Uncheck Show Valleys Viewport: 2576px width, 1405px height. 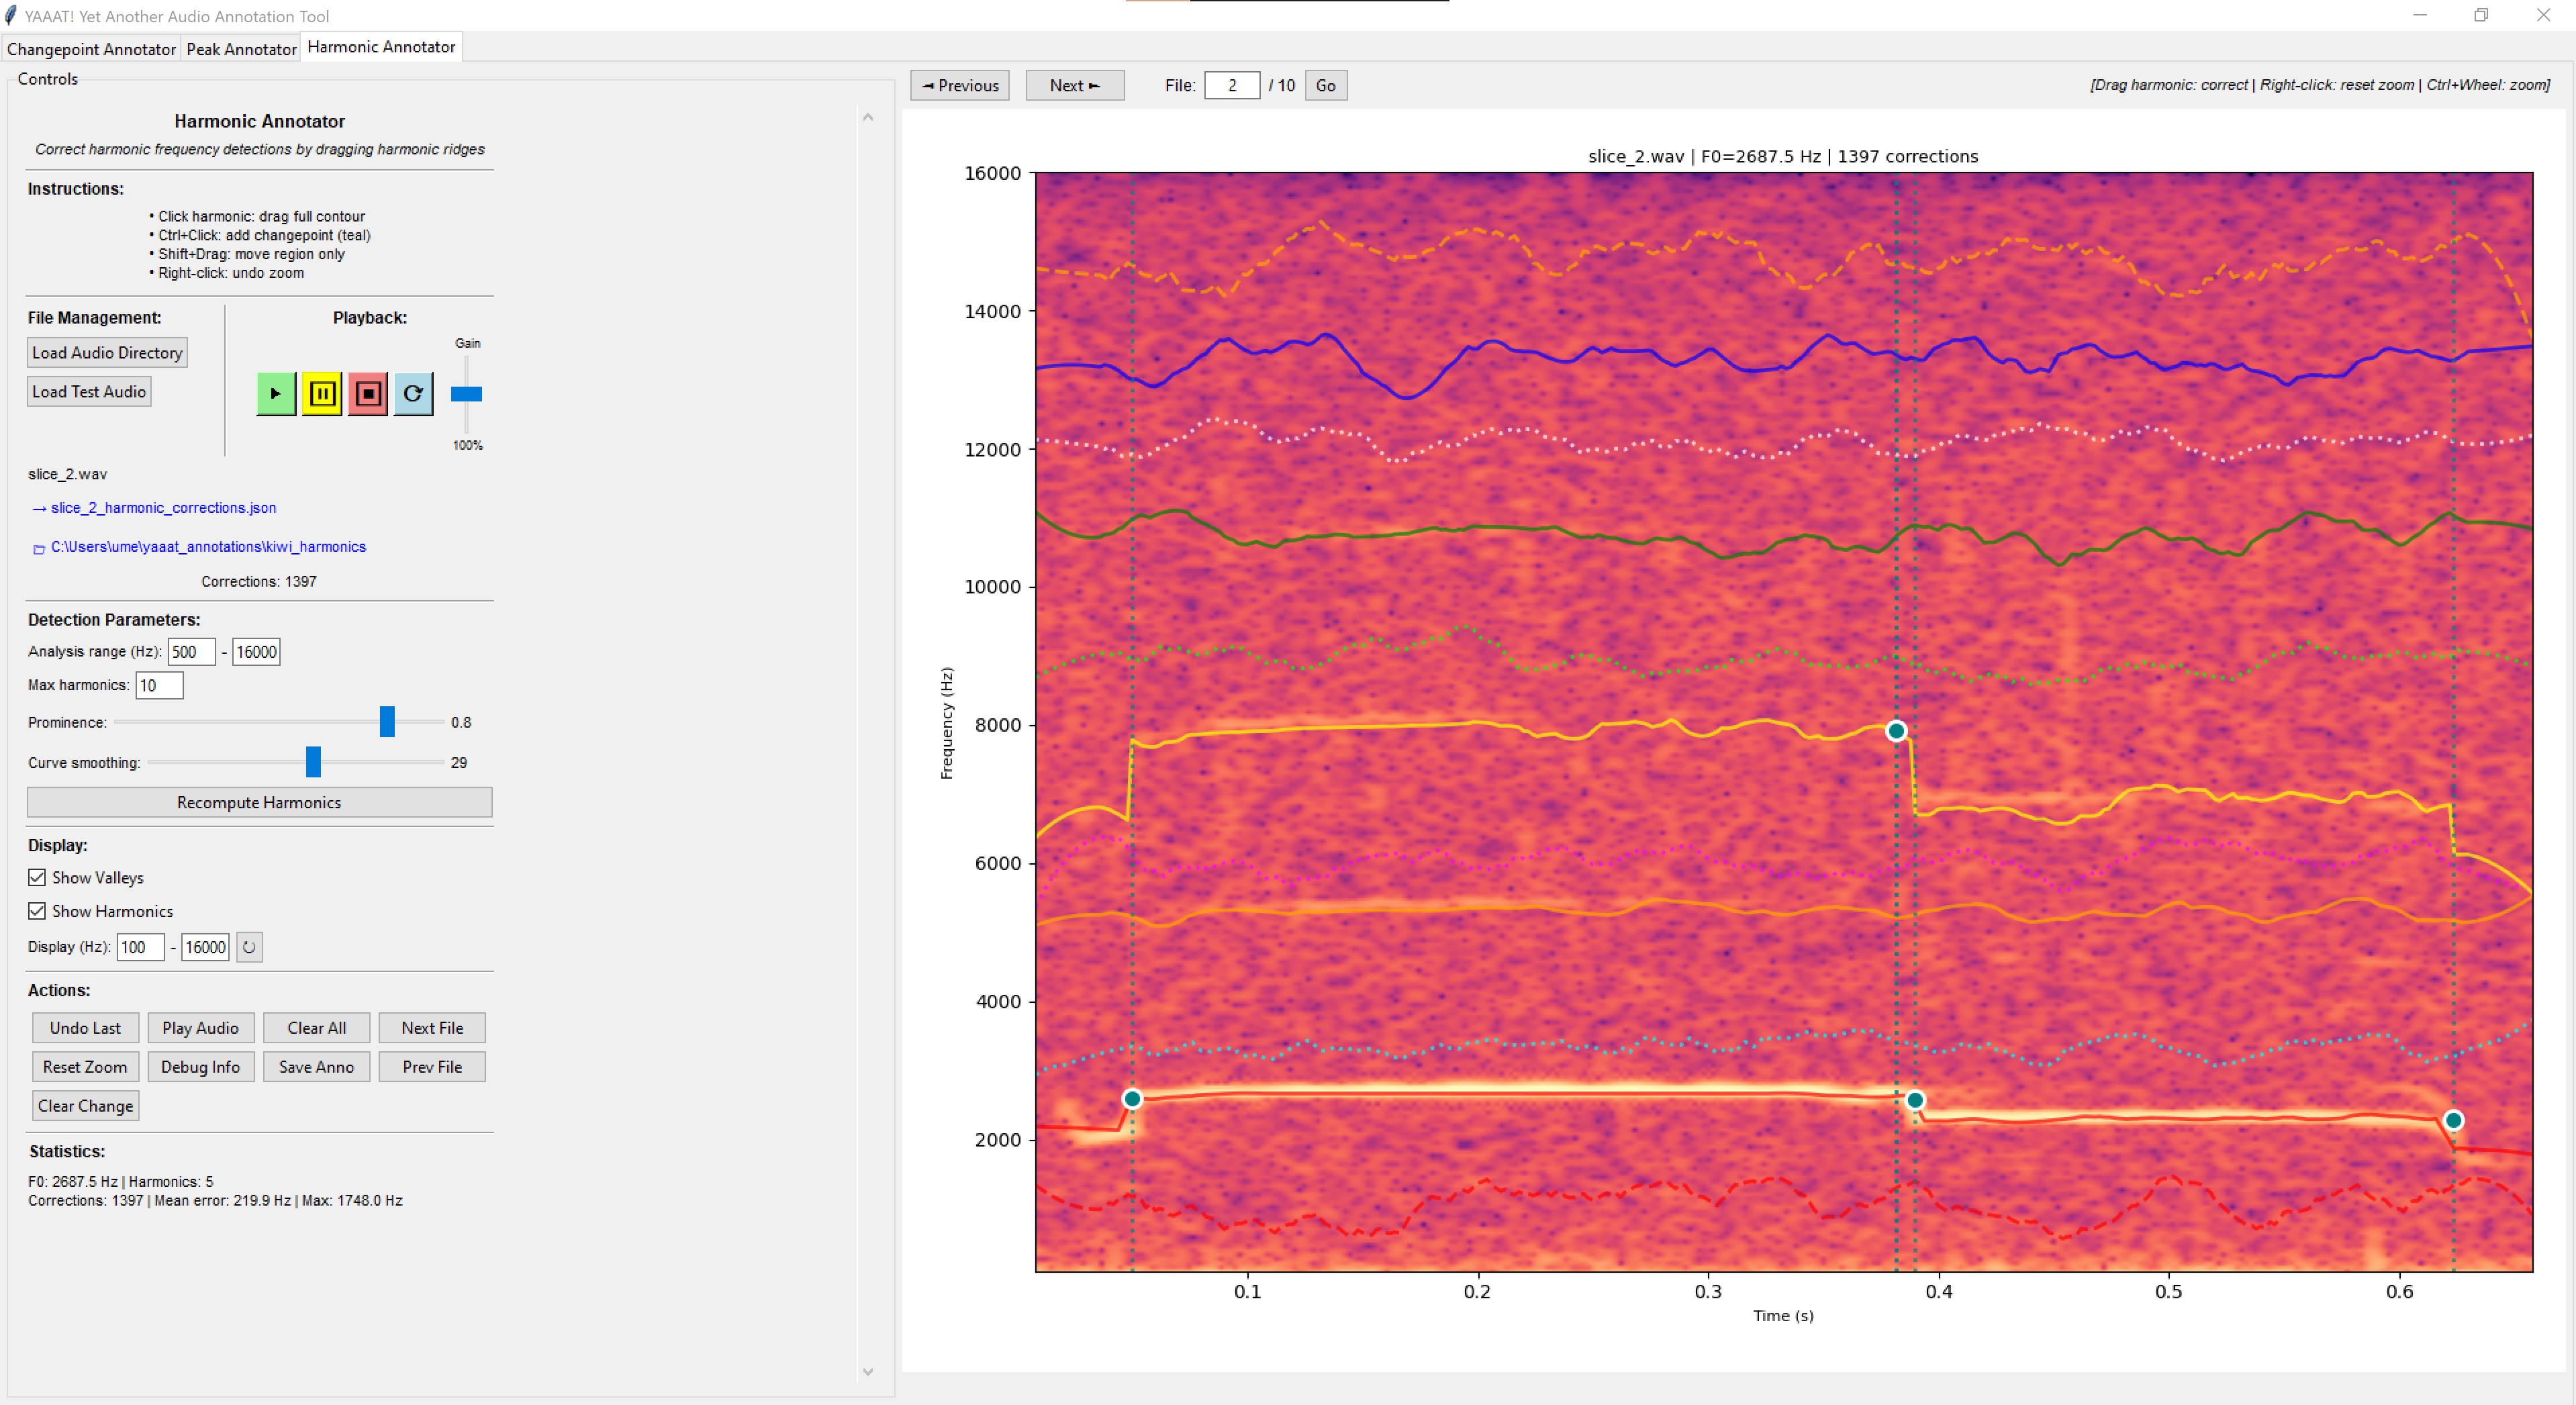pyautogui.click(x=37, y=877)
